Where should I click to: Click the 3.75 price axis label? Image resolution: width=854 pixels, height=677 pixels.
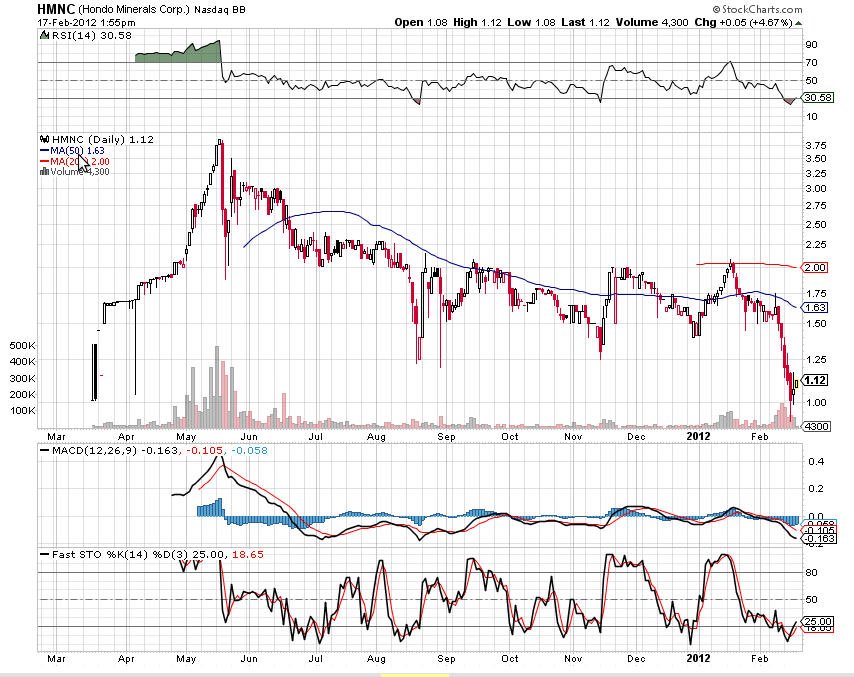coord(816,145)
